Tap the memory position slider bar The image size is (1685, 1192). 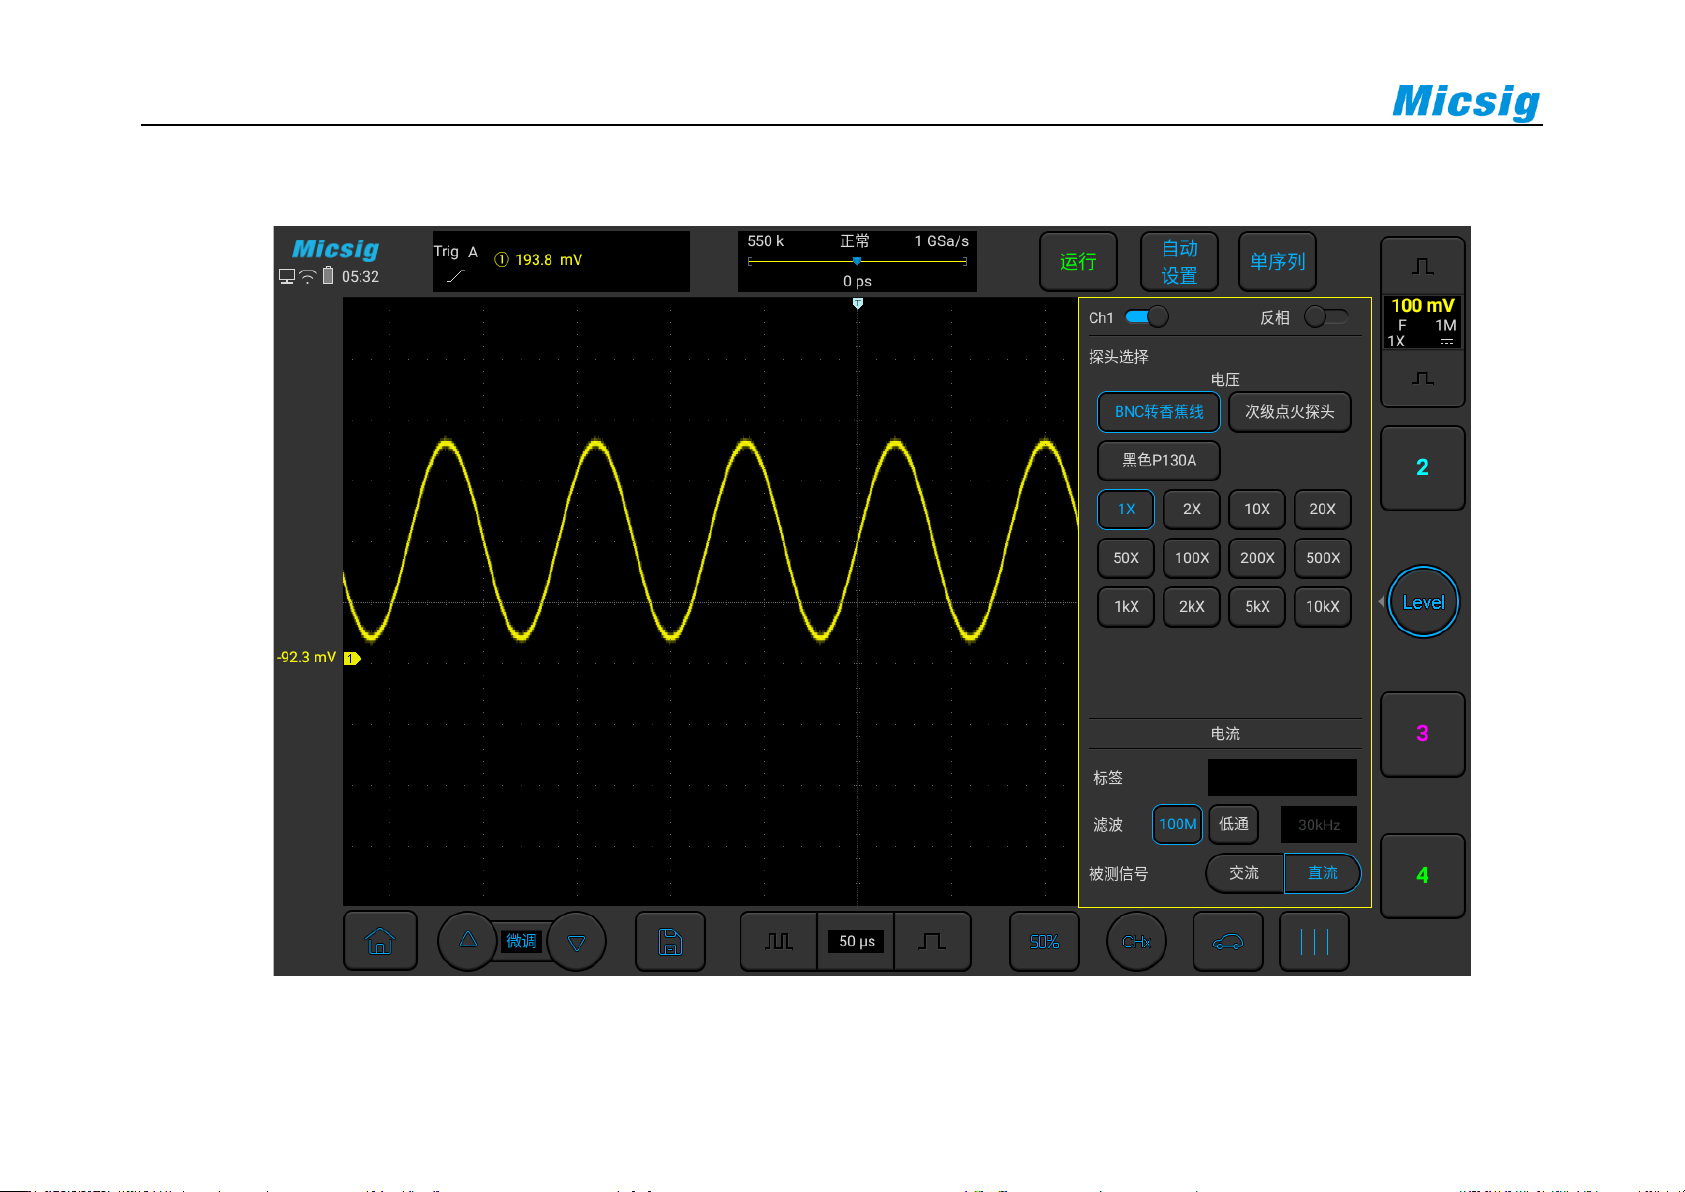point(857,261)
